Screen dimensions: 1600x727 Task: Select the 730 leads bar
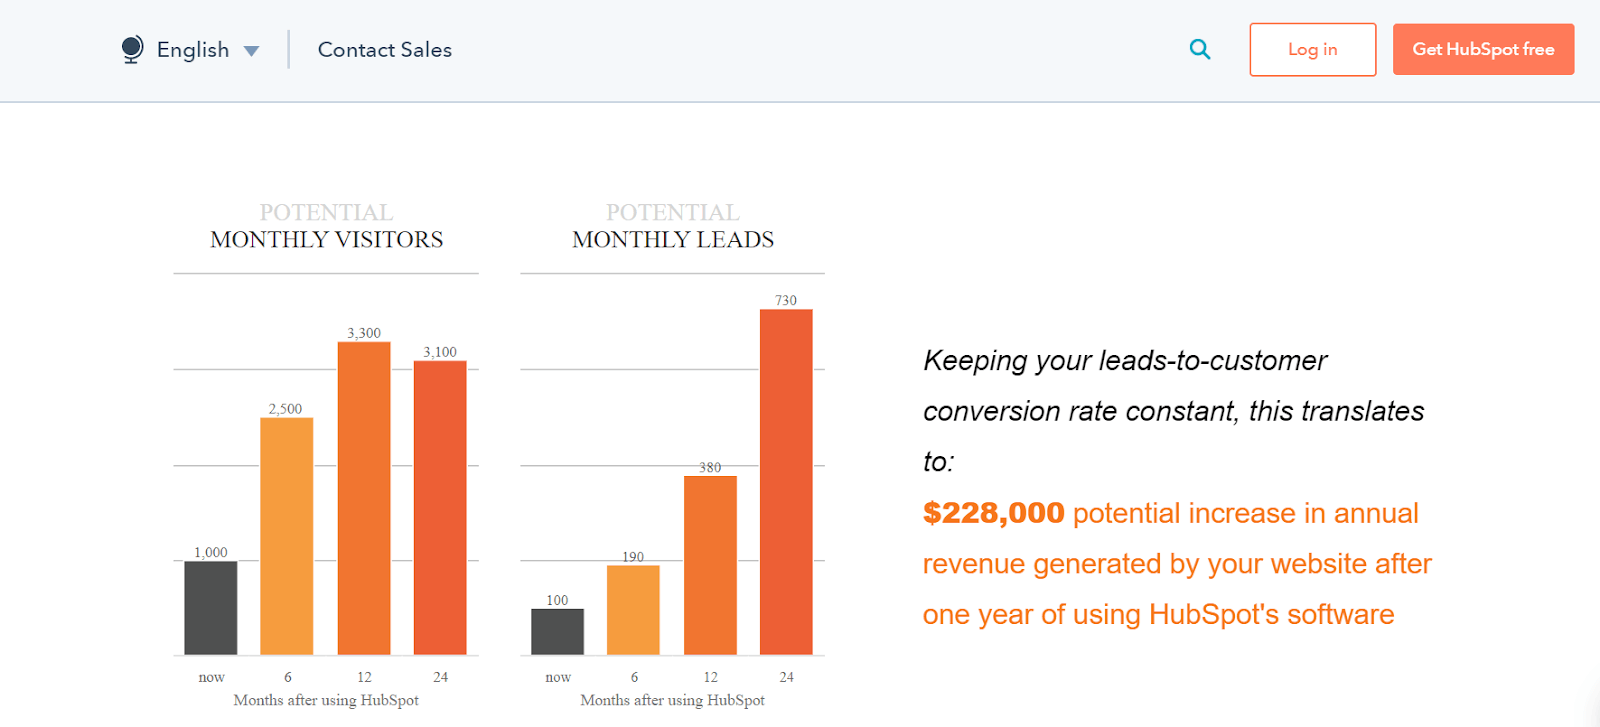[786, 480]
